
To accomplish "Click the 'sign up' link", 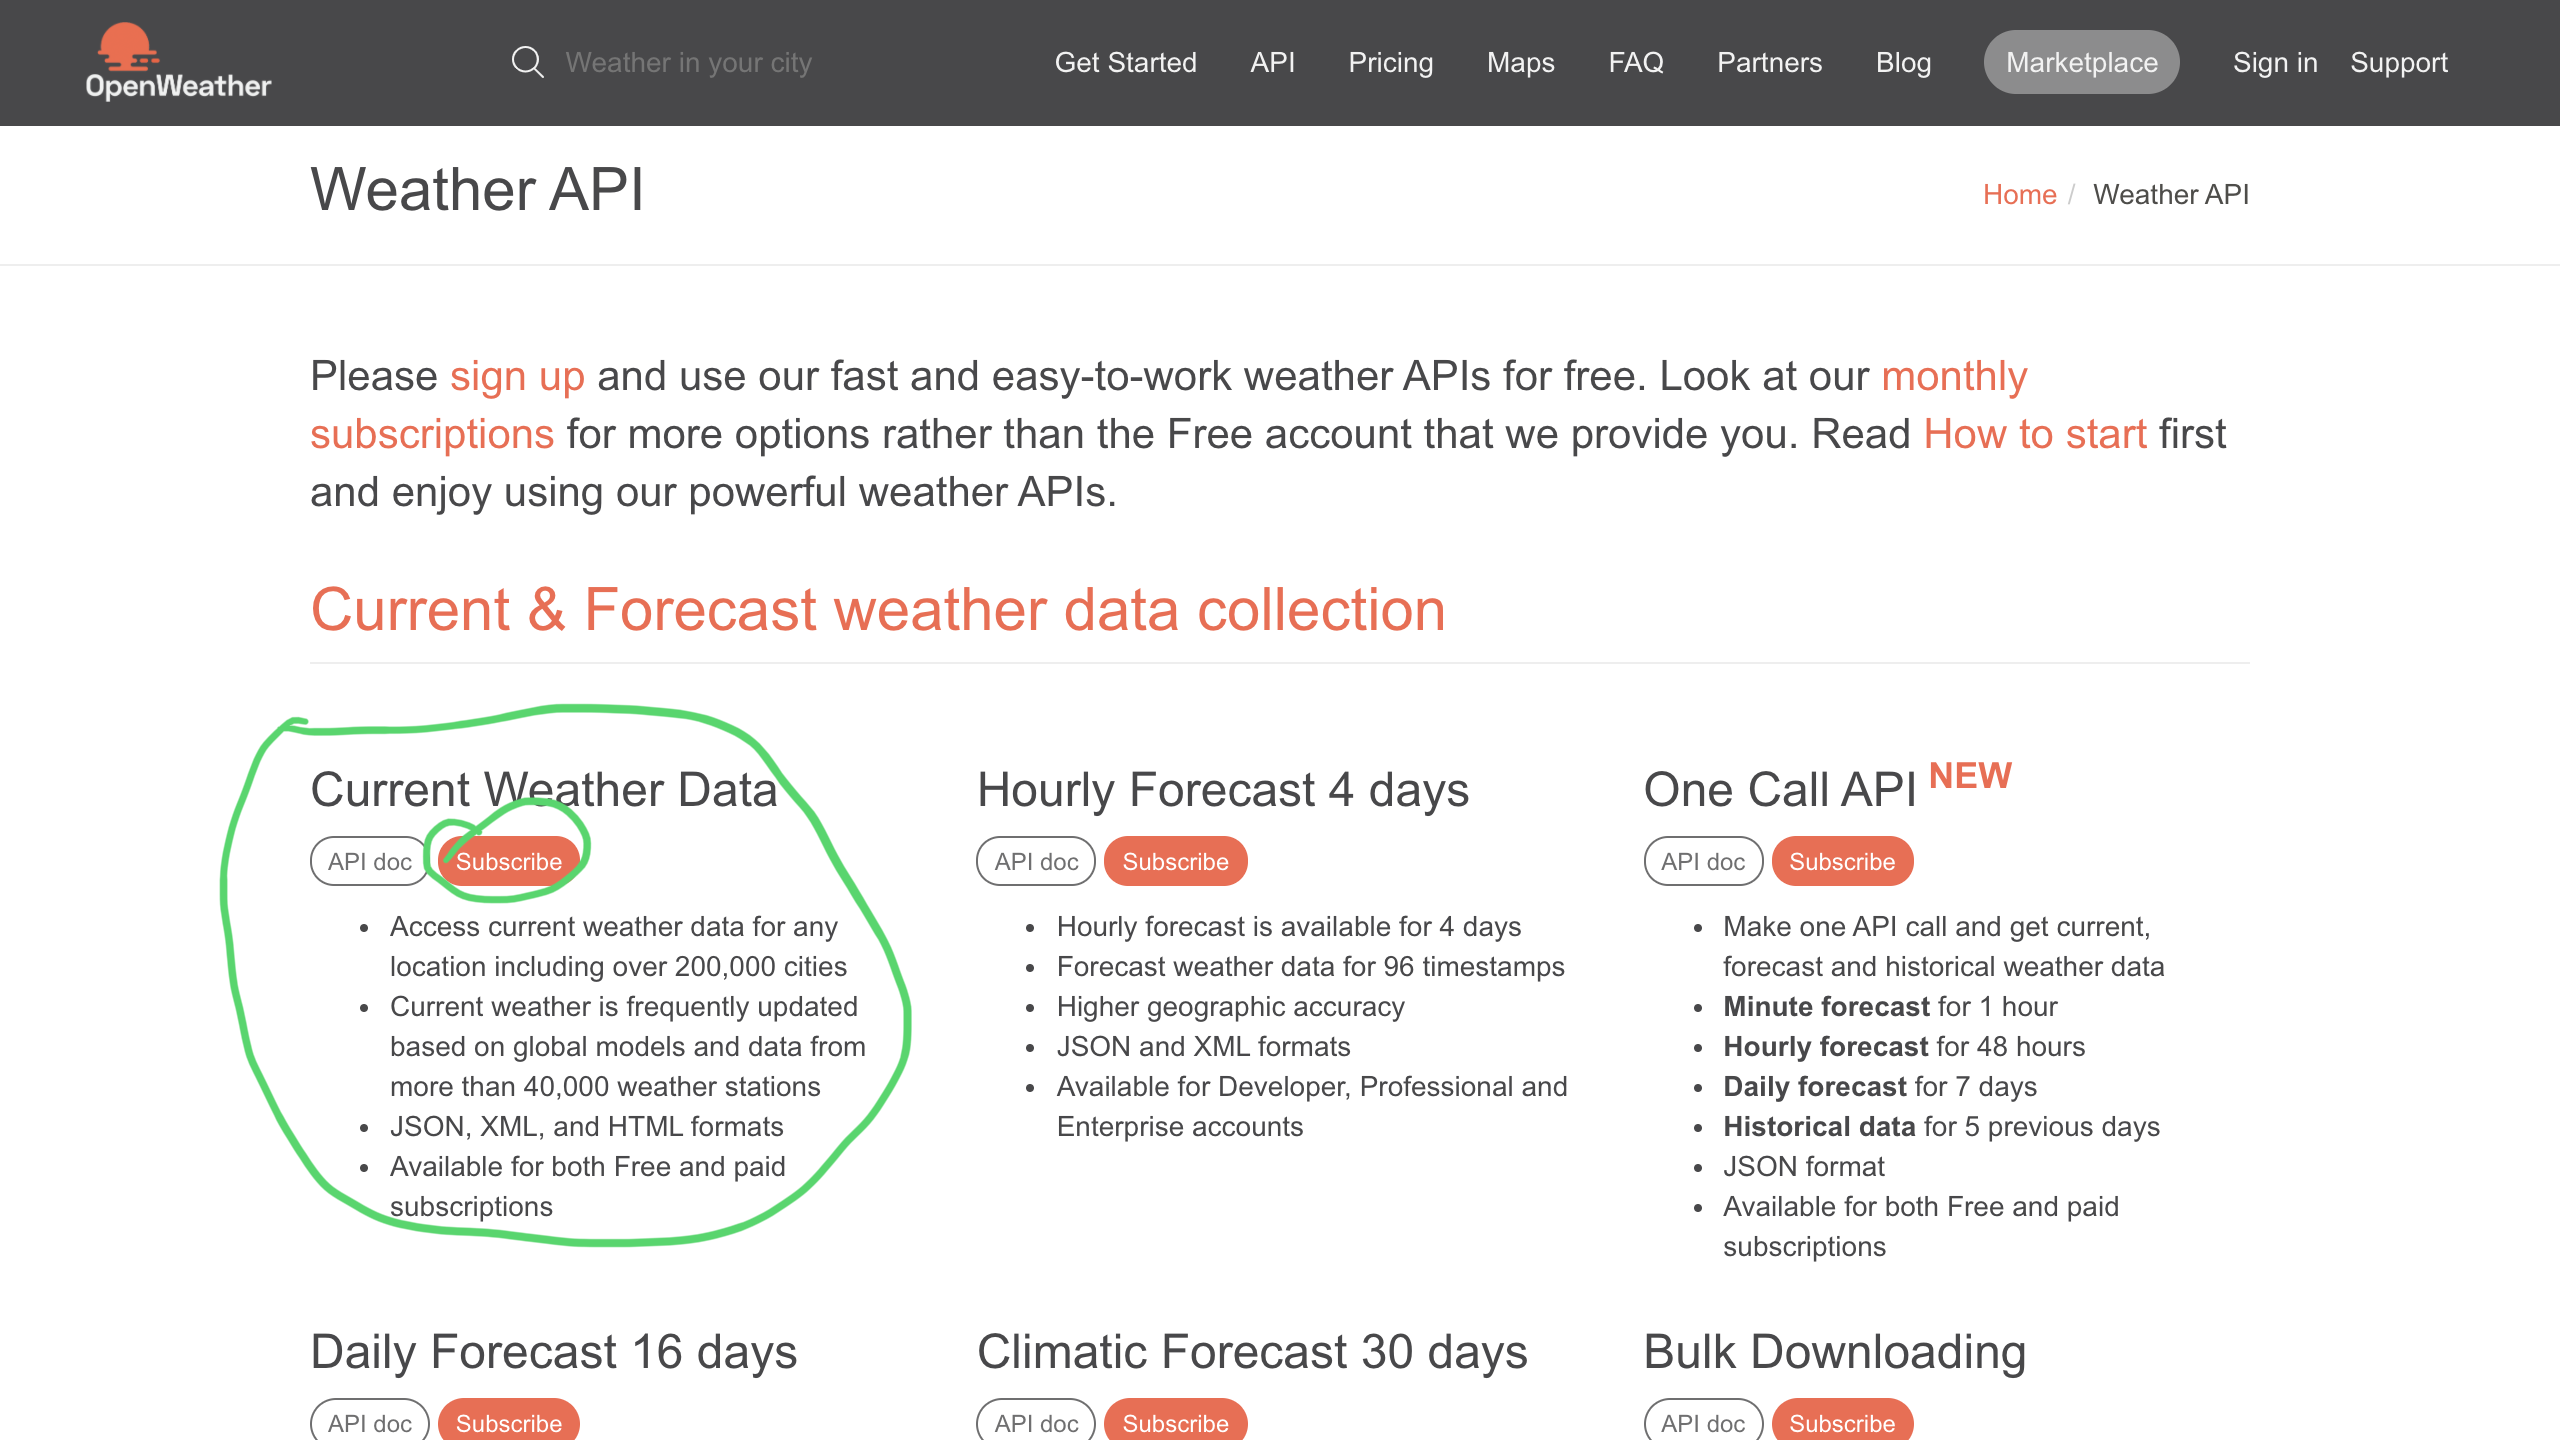I will 517,376.
